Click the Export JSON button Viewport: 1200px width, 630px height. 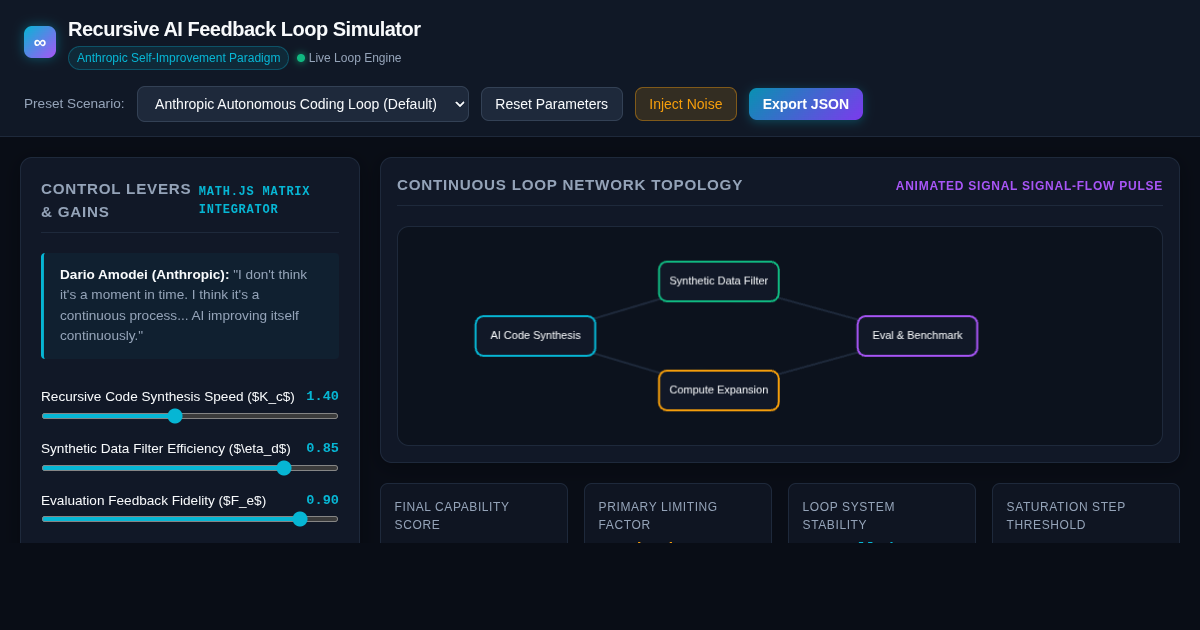point(806,104)
